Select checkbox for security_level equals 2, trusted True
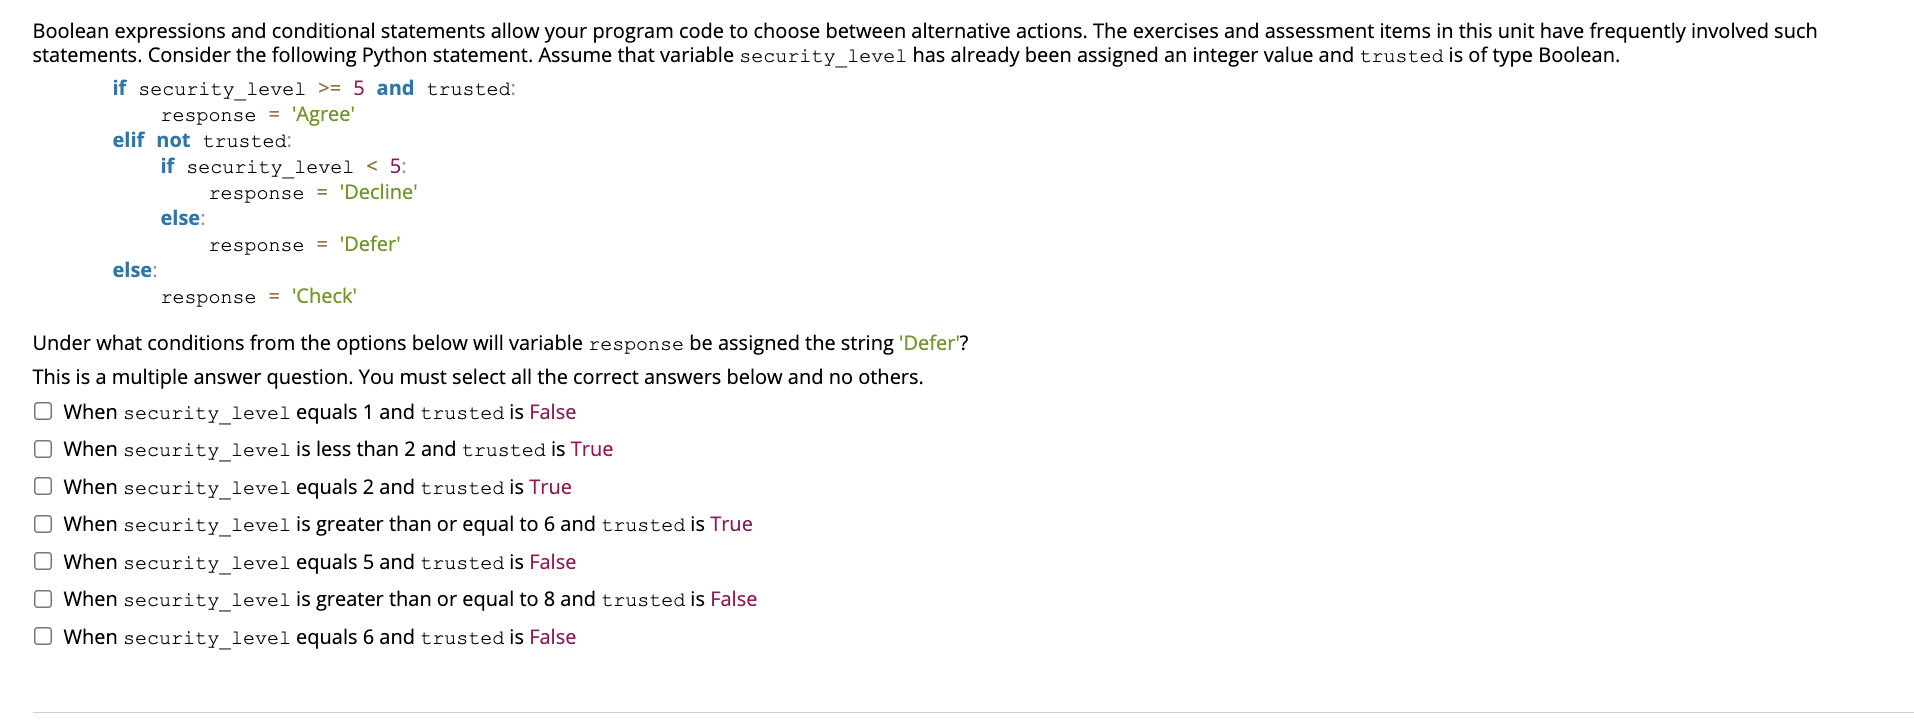1914x728 pixels. pos(43,486)
